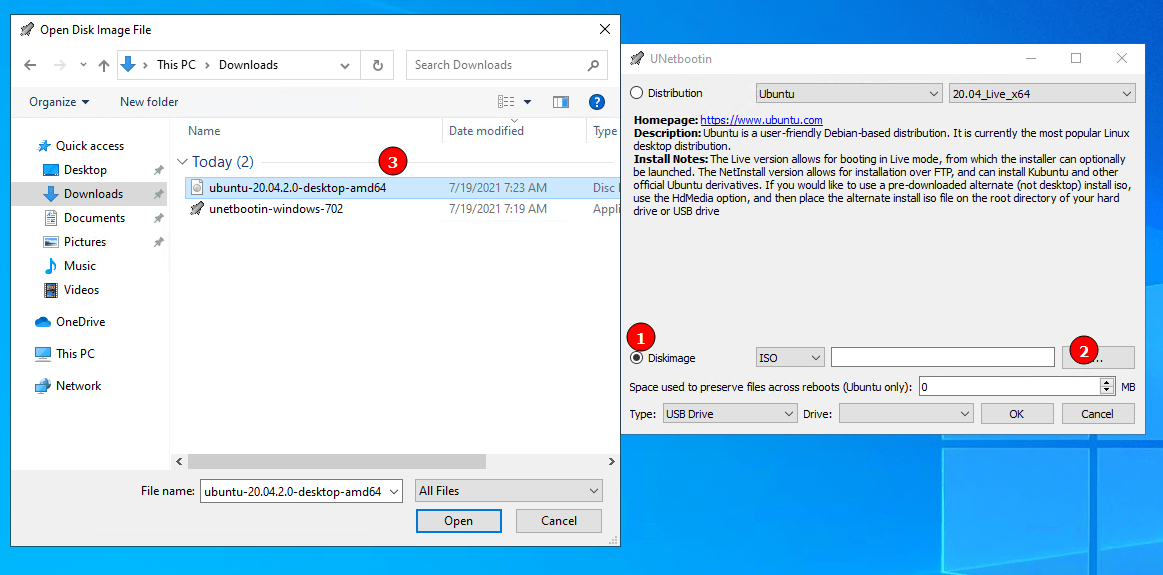Go up one folder level
Viewport: 1163px width, 575px height.
coord(104,65)
